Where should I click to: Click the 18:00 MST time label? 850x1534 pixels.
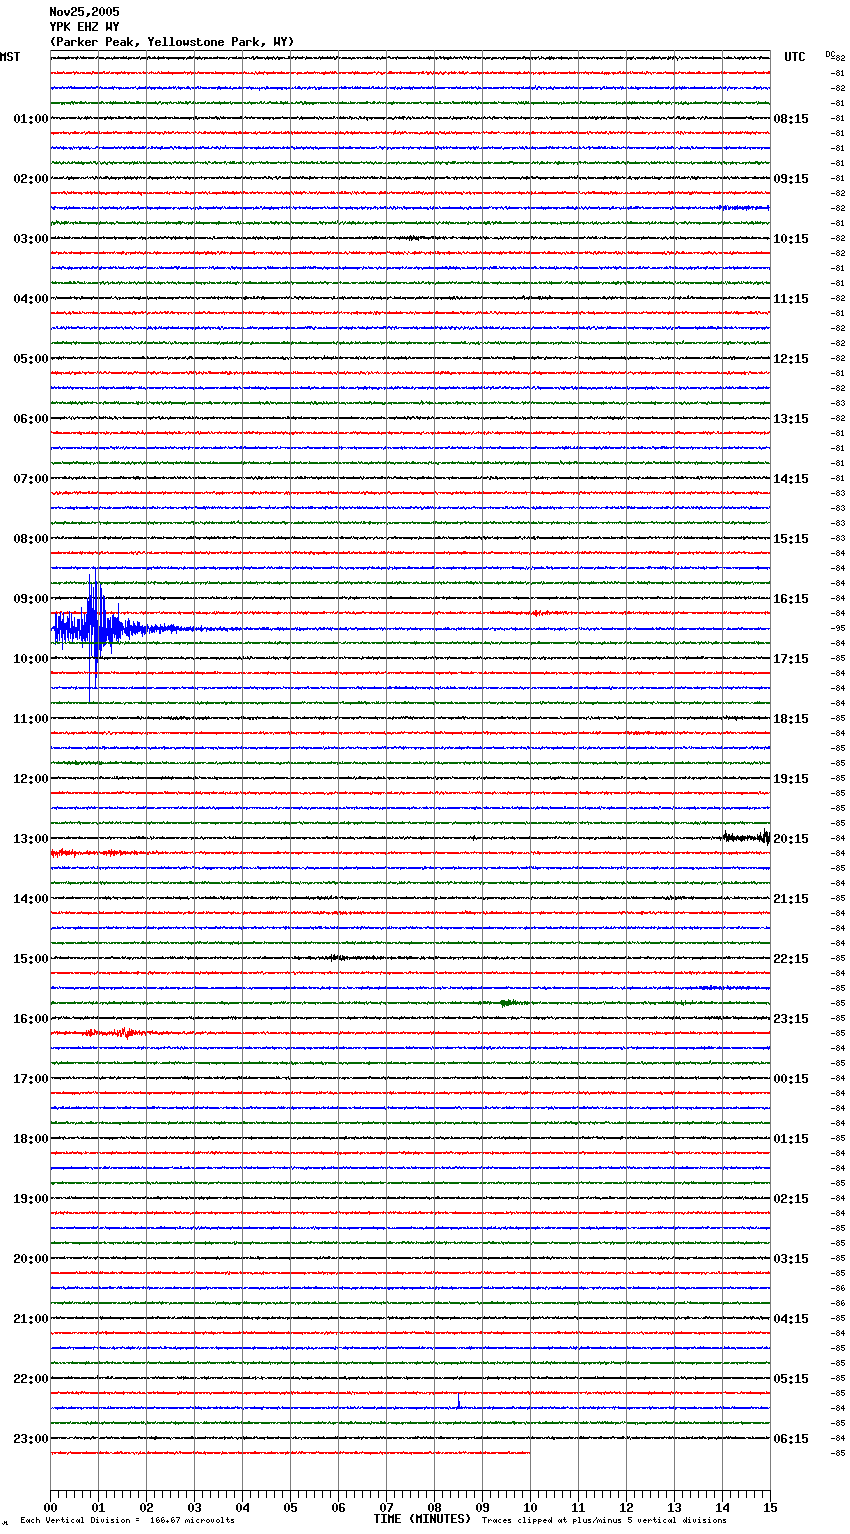[x=31, y=1139]
